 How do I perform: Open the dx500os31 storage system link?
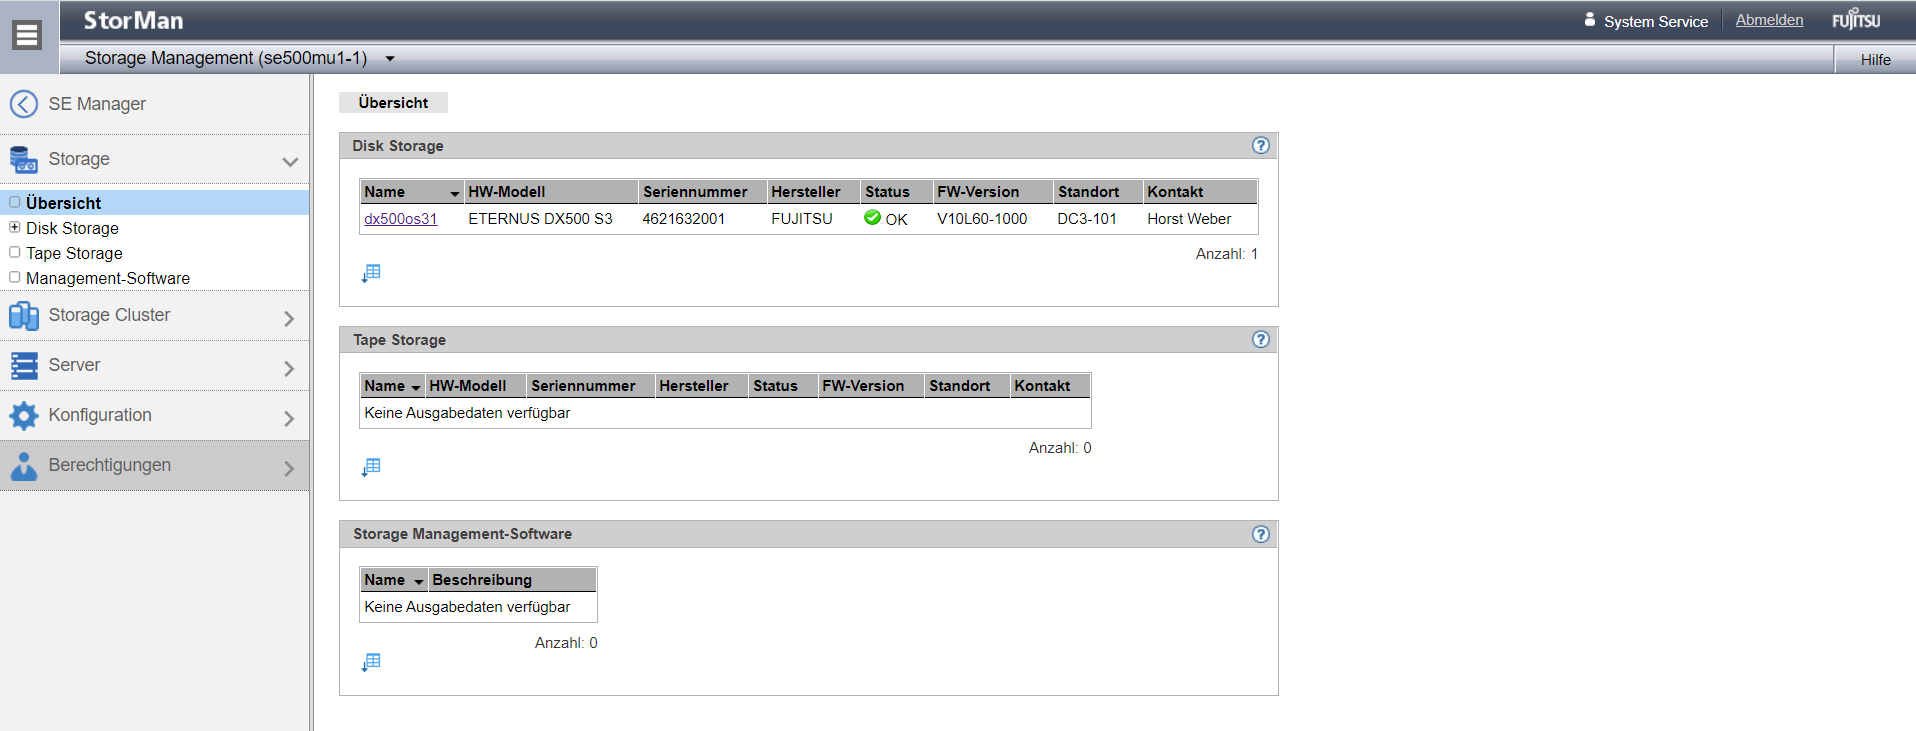[x=400, y=218]
